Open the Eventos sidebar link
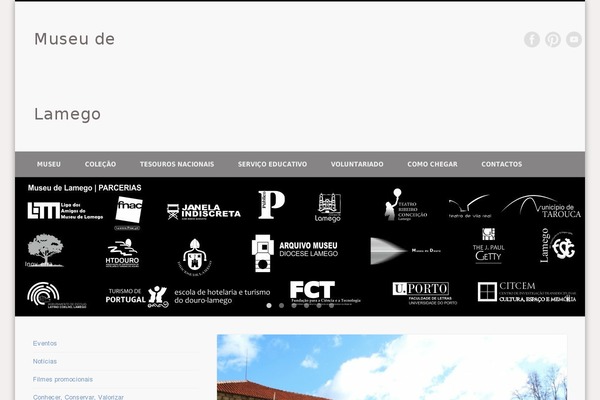Viewport: 600px width, 400px height. point(45,343)
